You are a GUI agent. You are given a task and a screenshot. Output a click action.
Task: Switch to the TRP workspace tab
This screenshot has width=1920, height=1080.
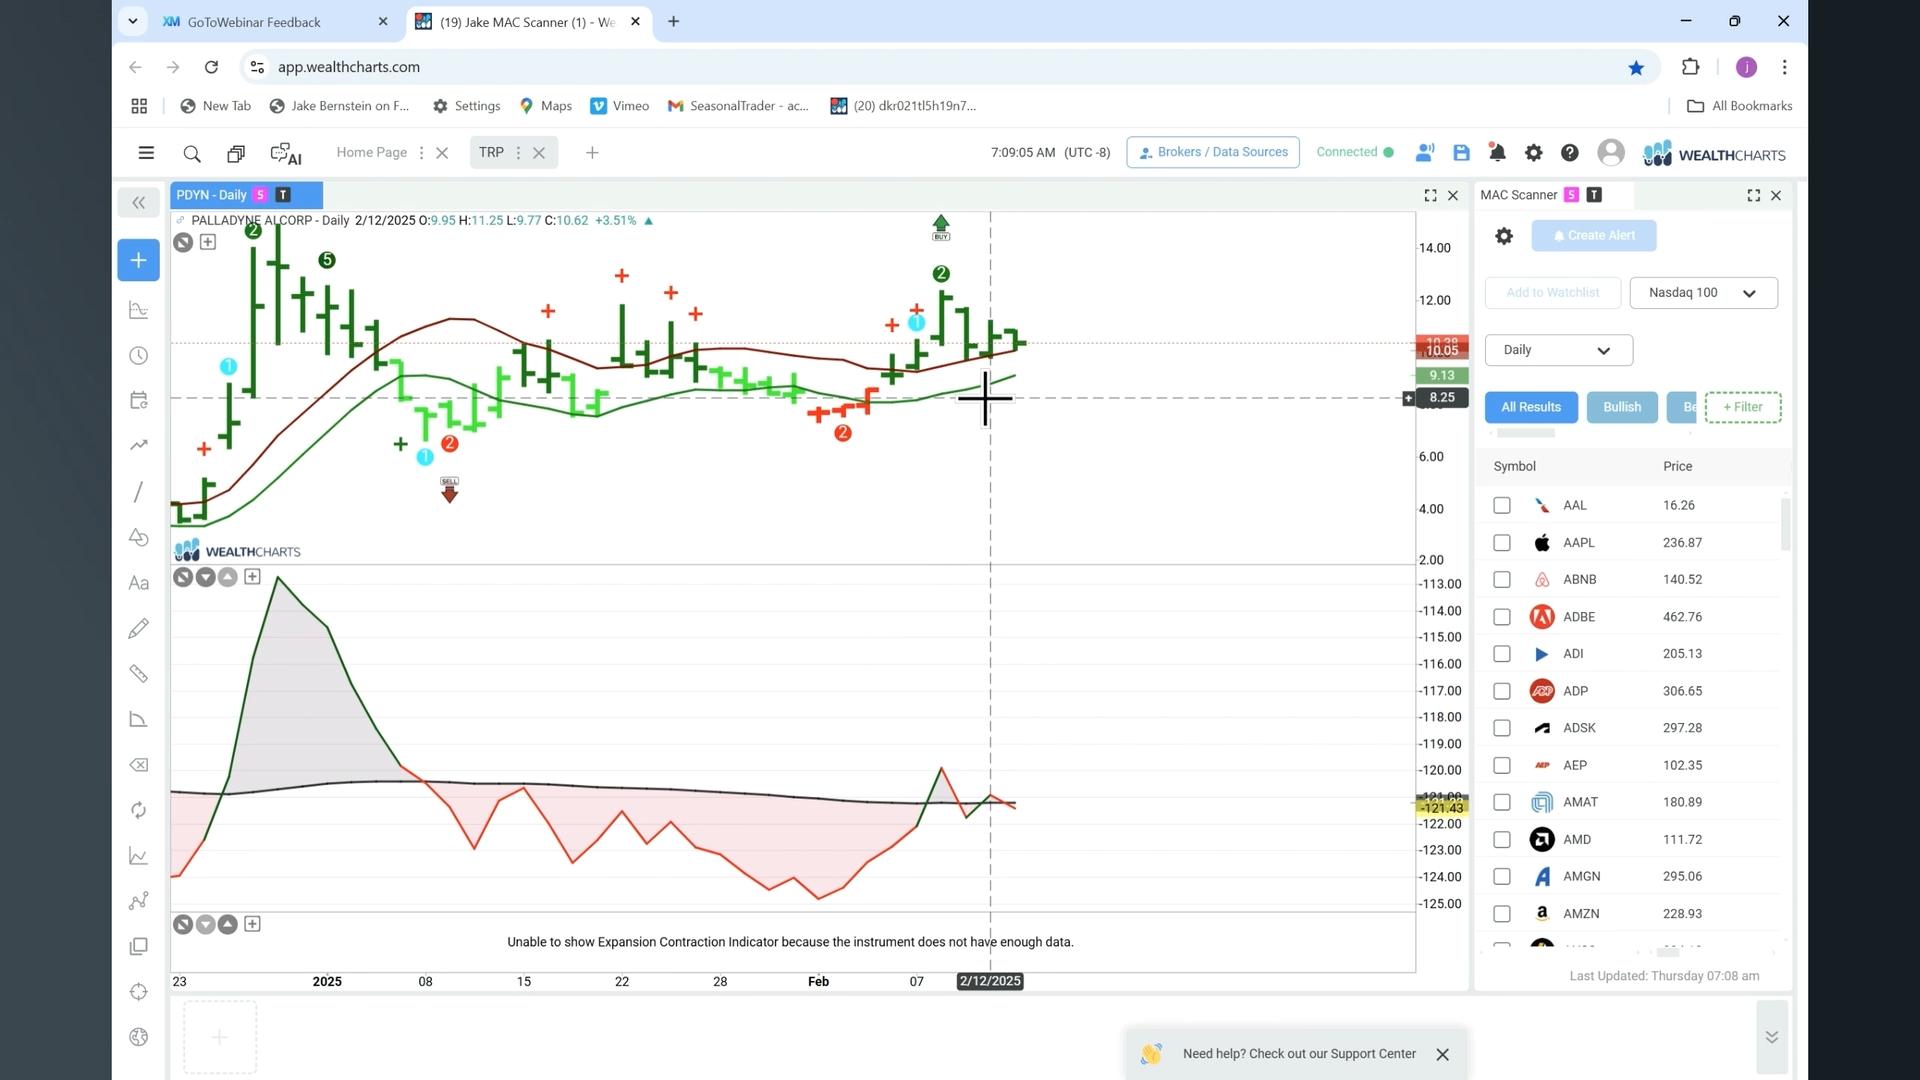(491, 153)
